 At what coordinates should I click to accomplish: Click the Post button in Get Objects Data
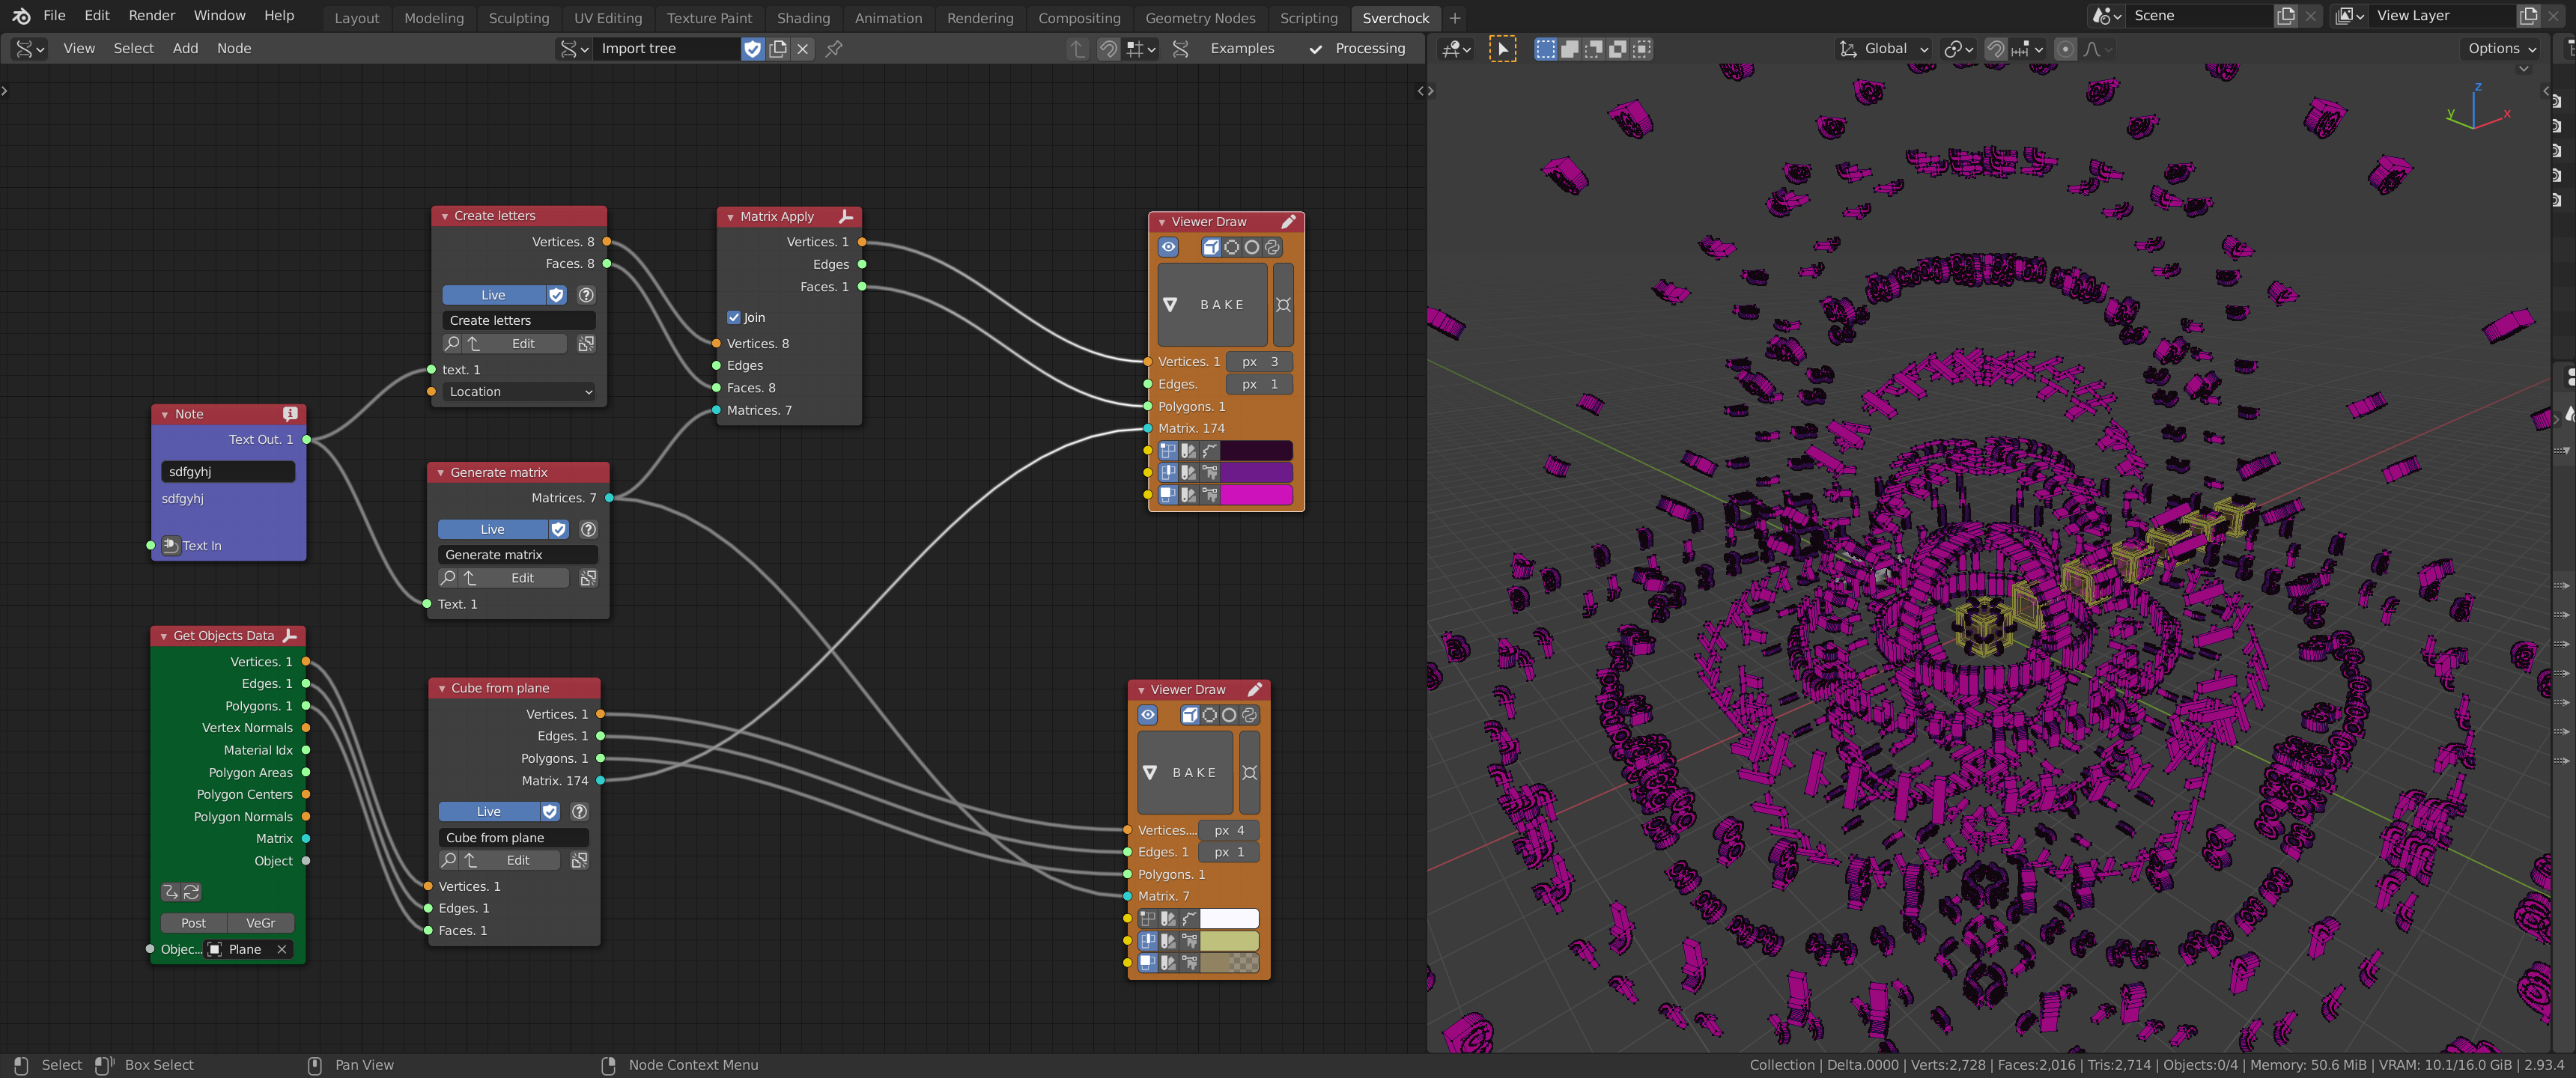194,924
